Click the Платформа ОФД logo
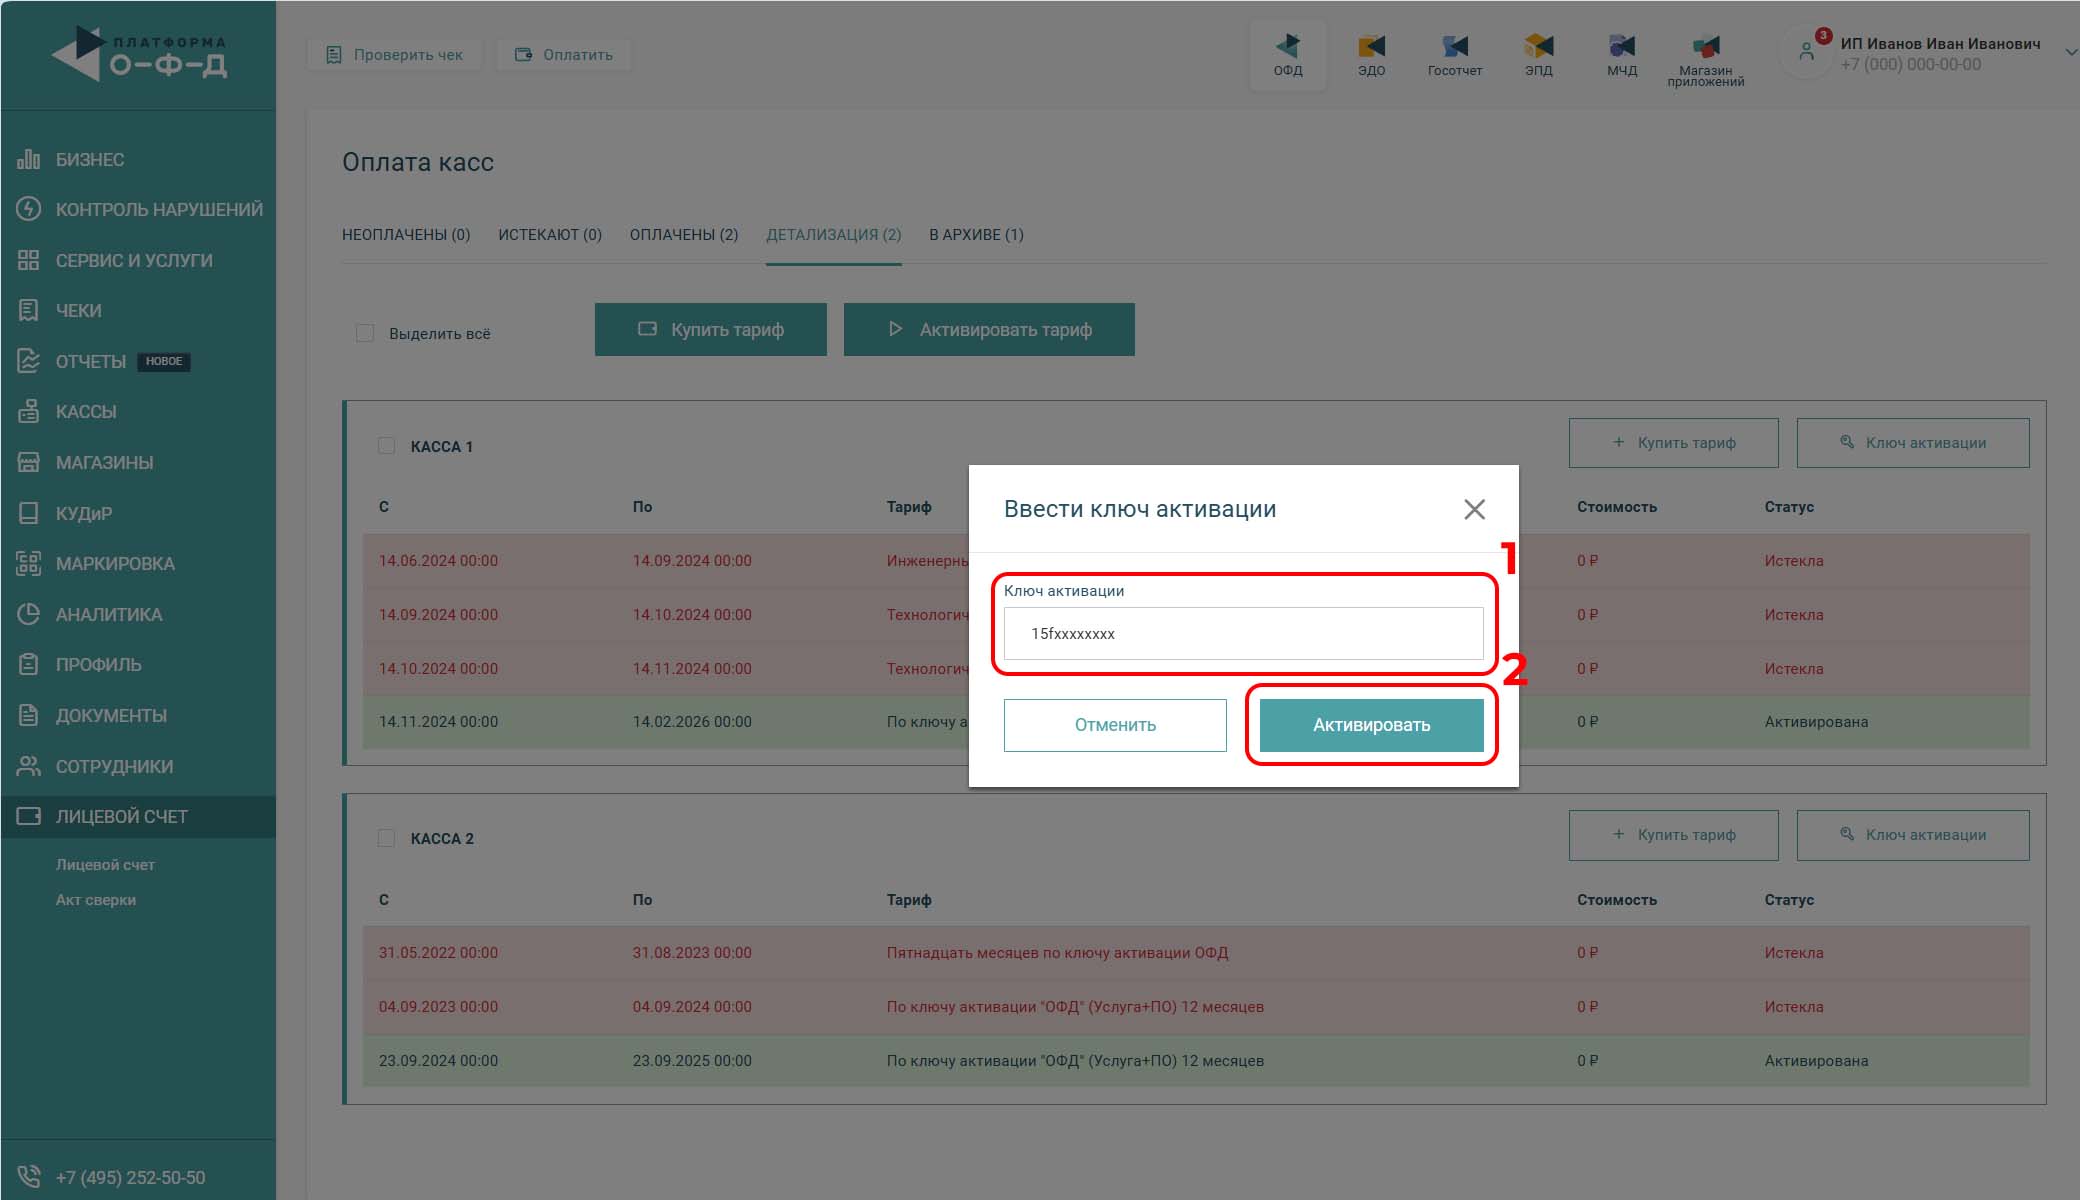This screenshot has width=2080, height=1200. tap(139, 54)
